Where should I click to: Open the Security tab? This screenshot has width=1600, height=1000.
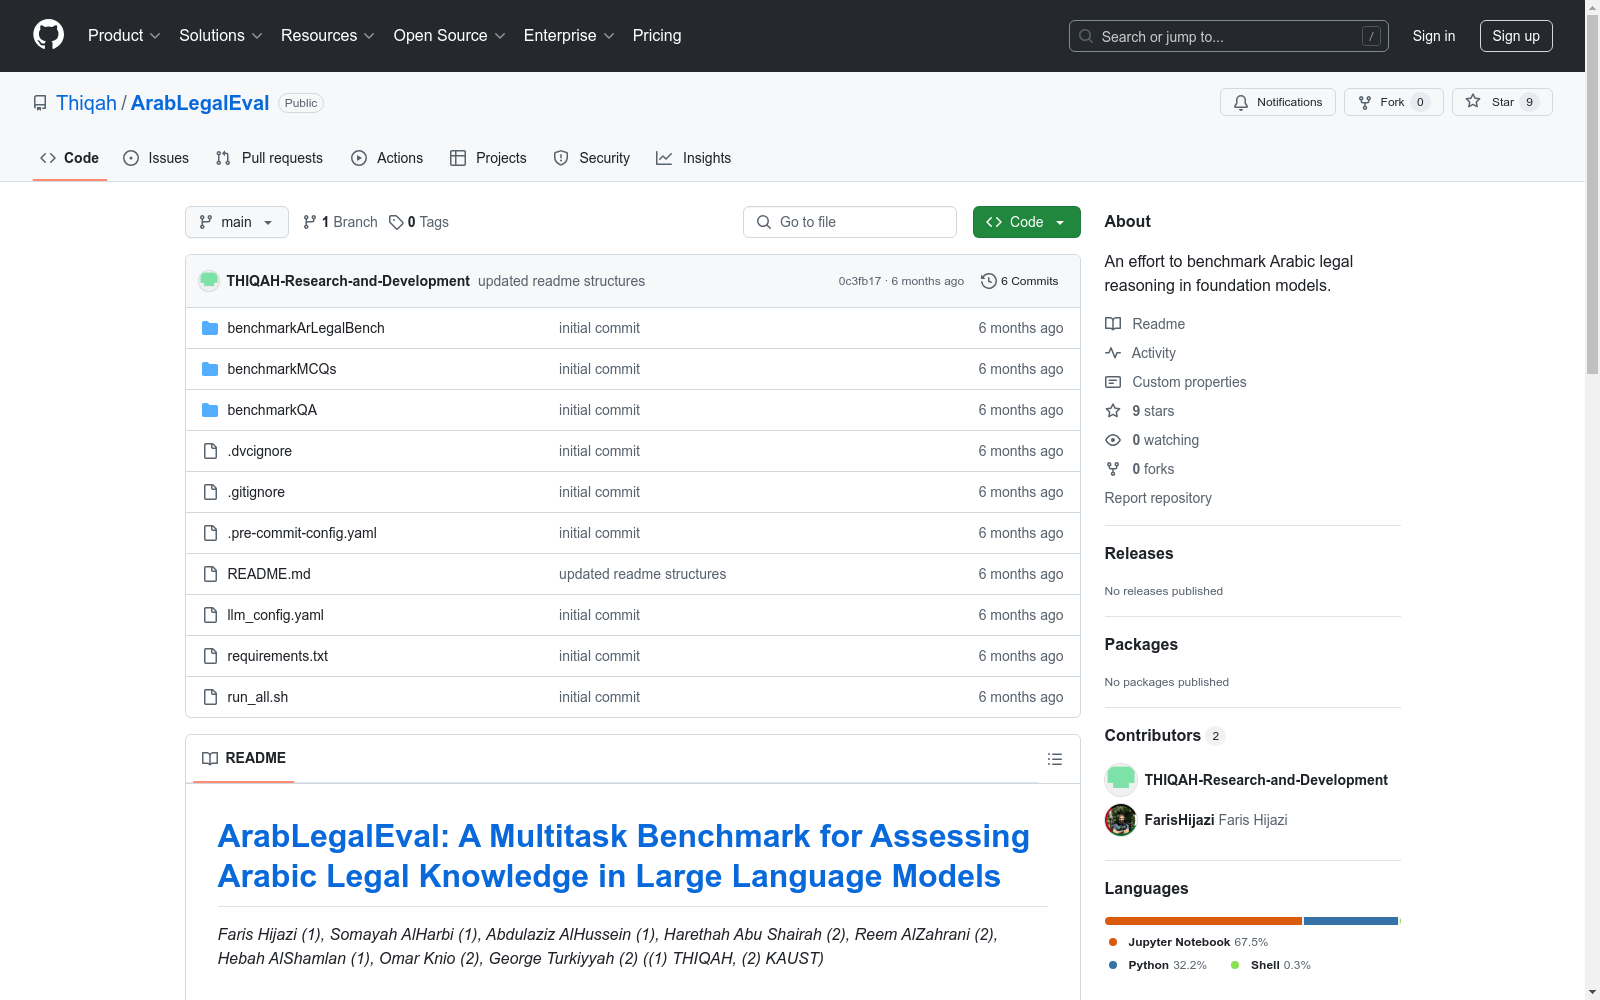[x=592, y=158]
